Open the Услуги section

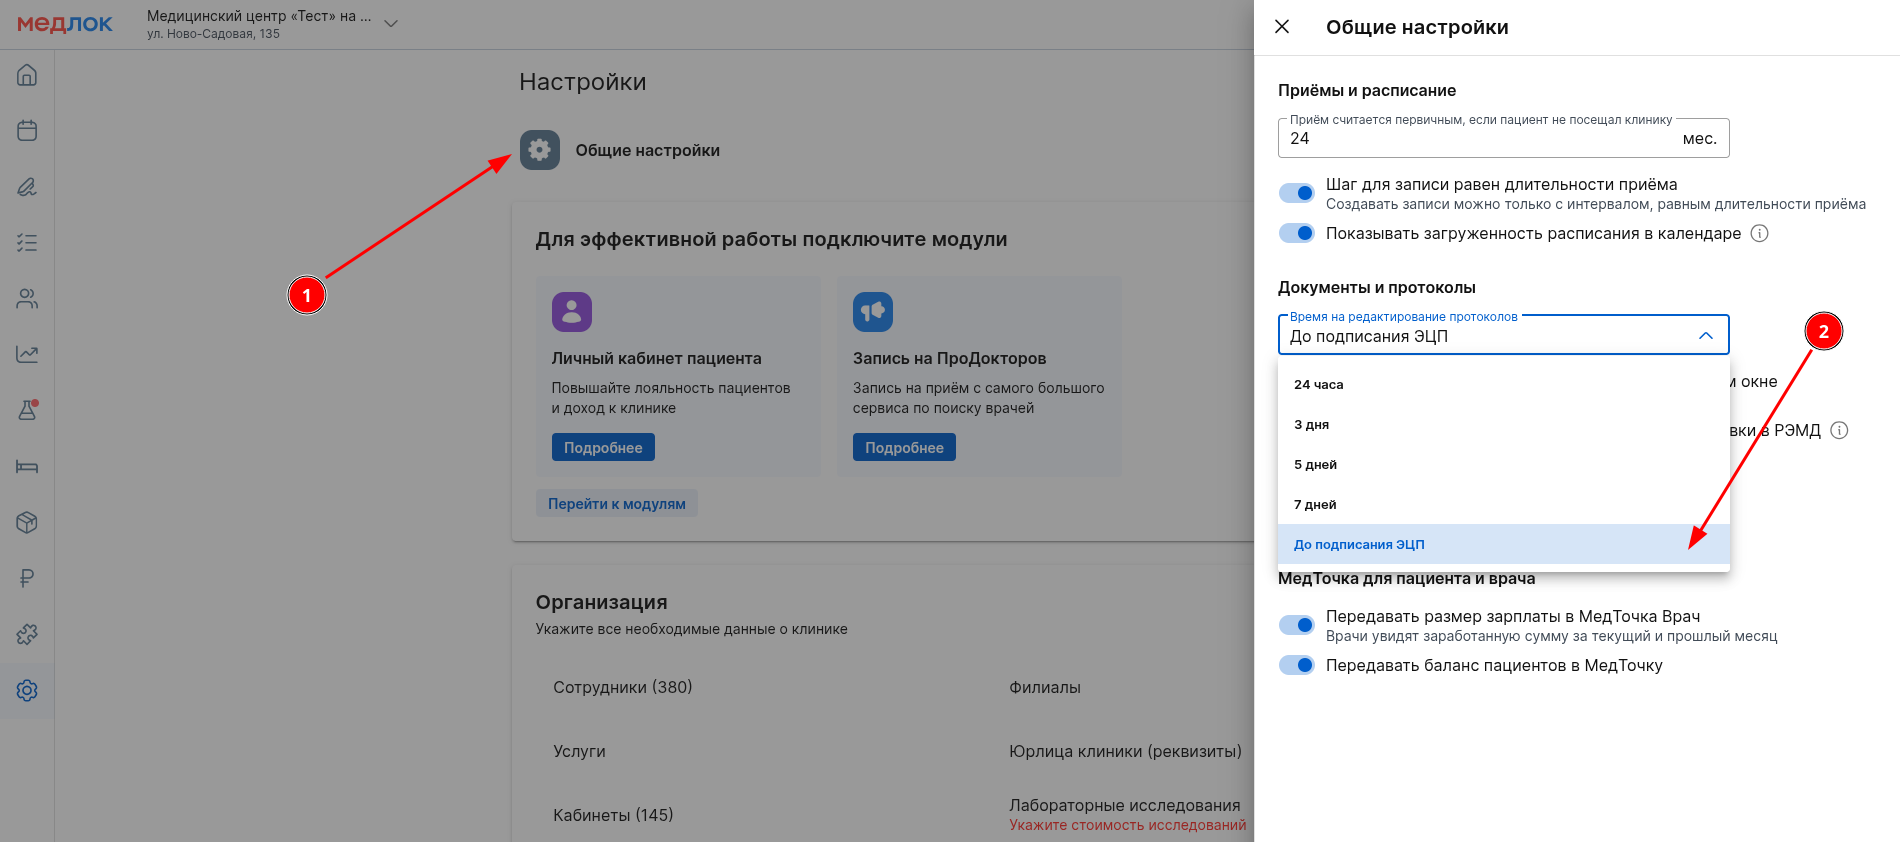(579, 751)
